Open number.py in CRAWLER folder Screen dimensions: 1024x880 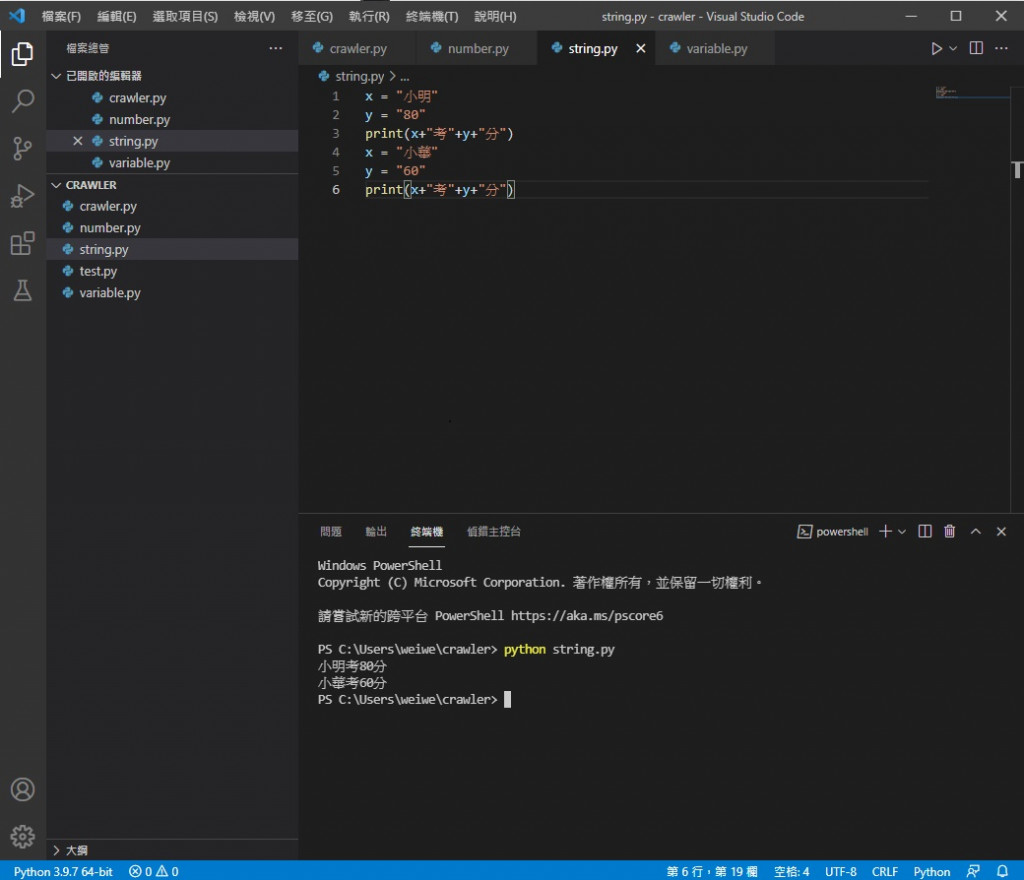click(x=172, y=228)
